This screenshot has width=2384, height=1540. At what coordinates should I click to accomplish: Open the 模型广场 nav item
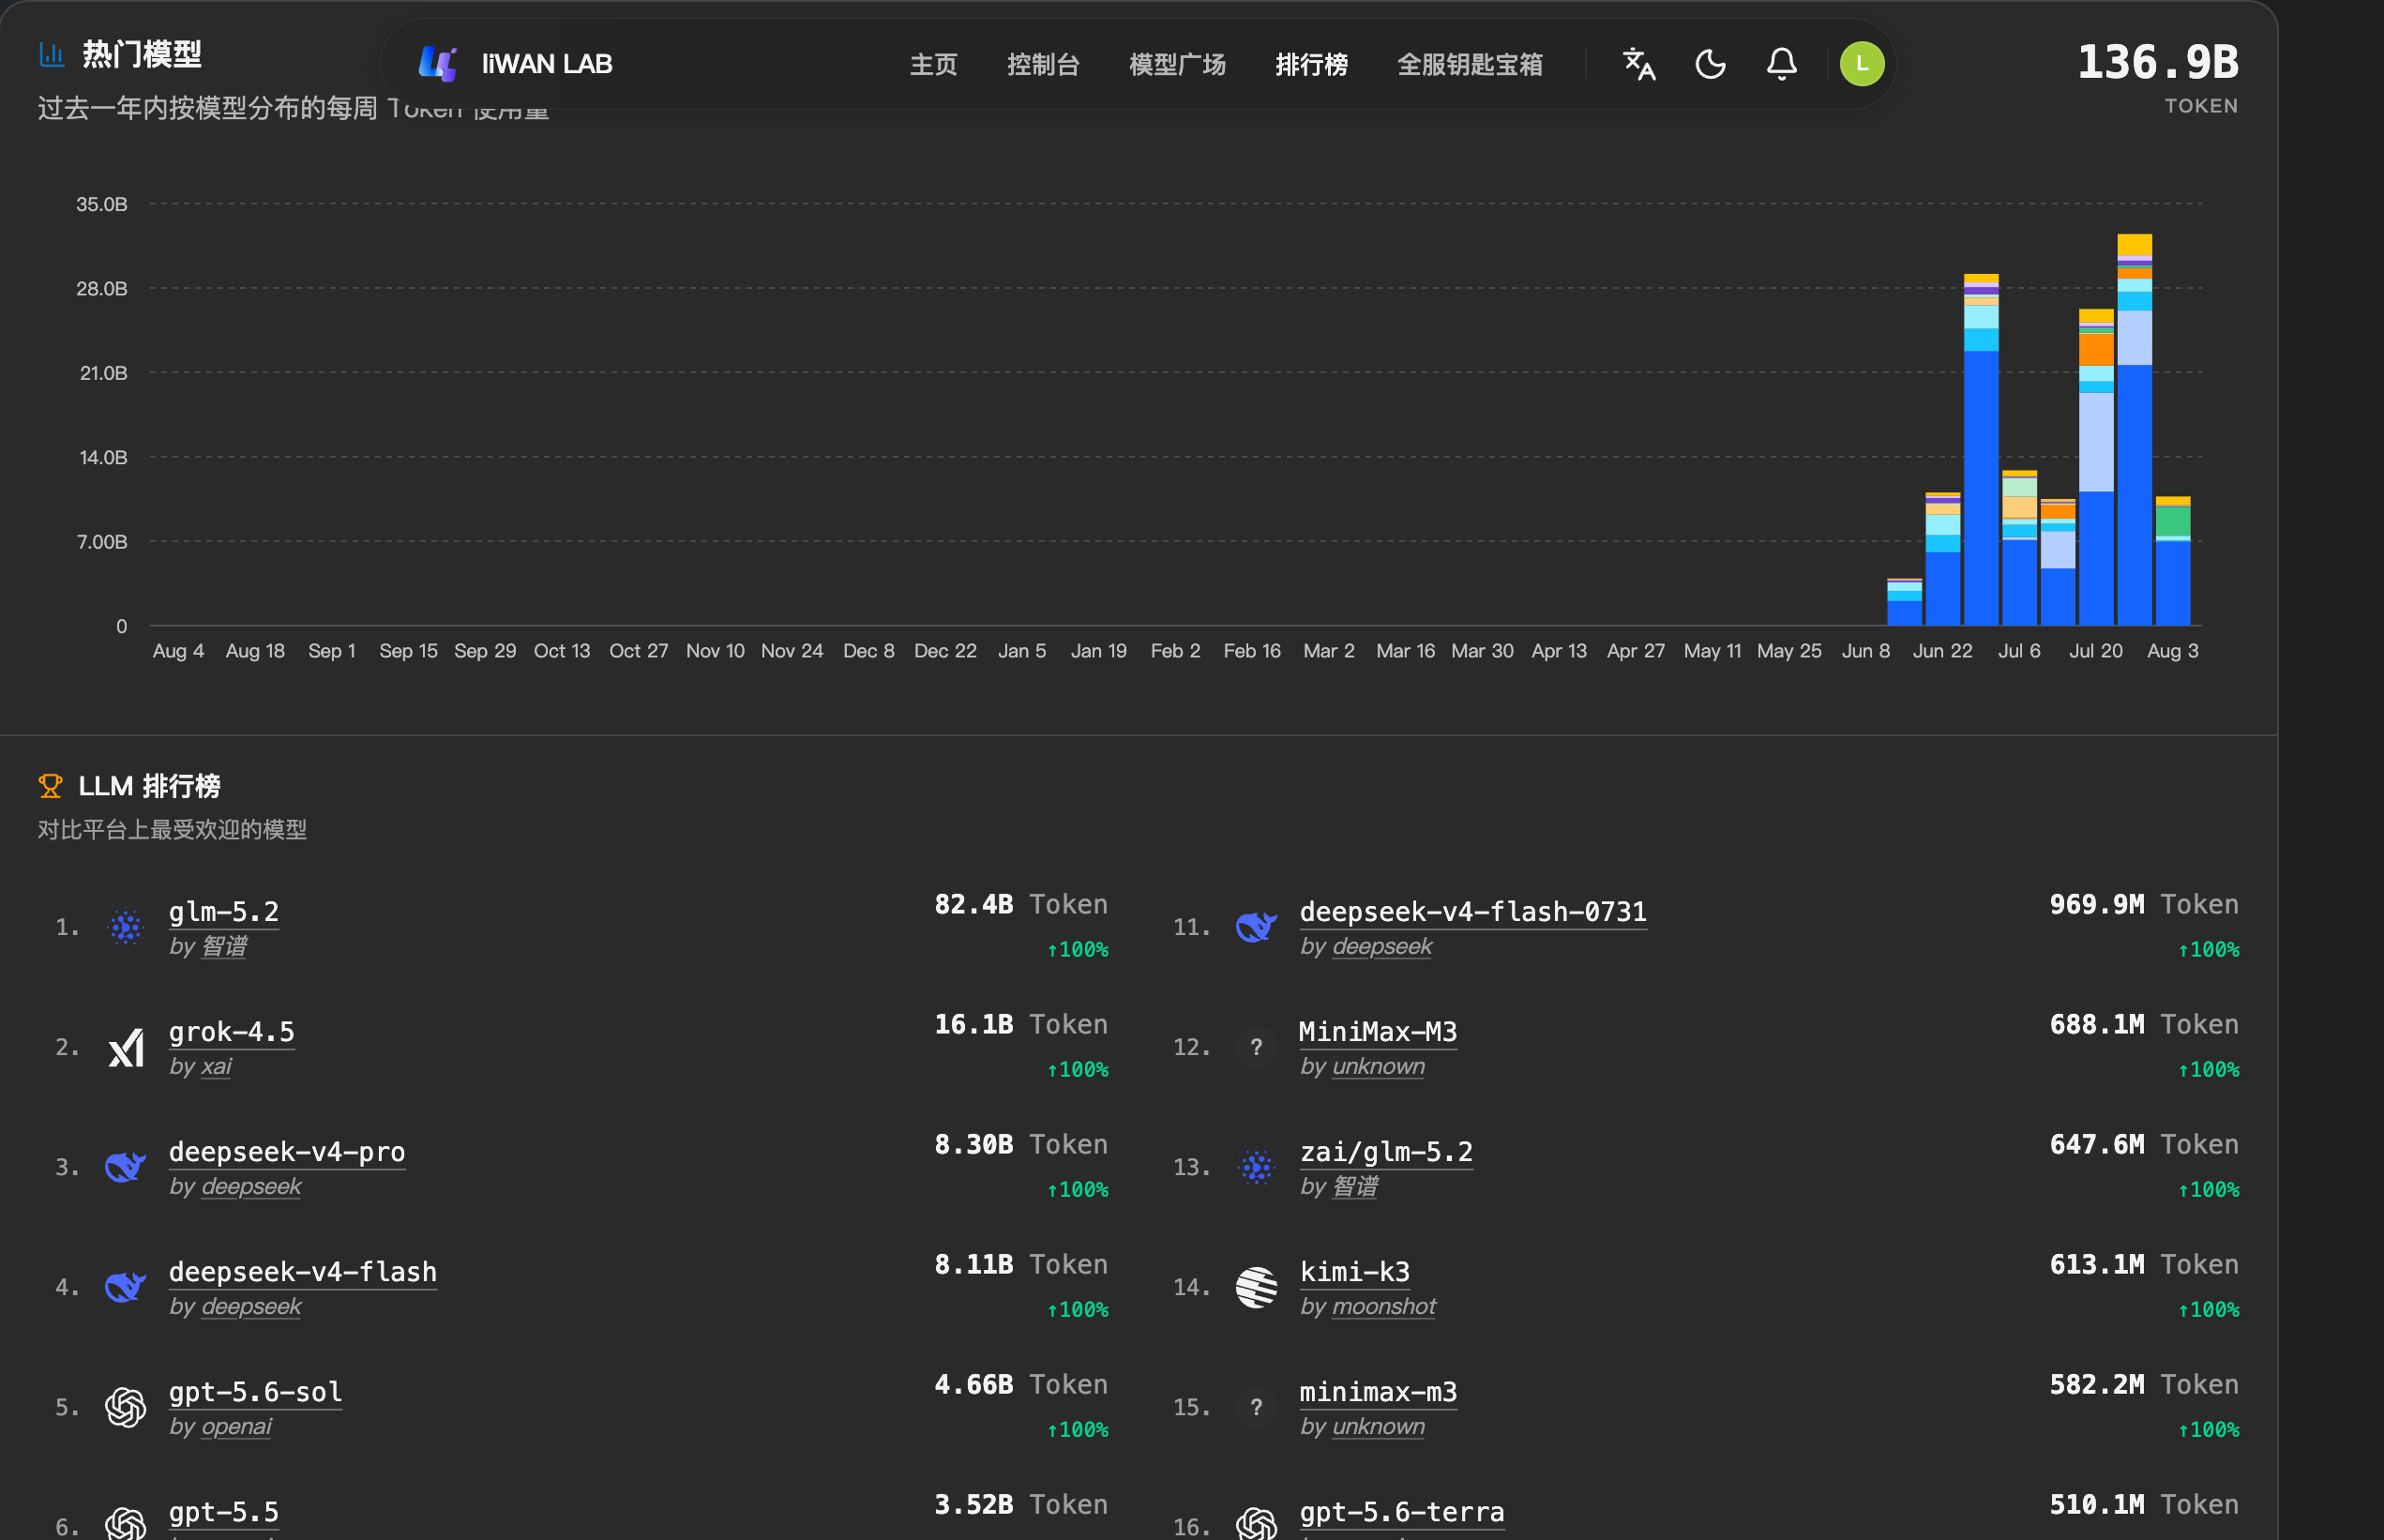coord(1177,65)
